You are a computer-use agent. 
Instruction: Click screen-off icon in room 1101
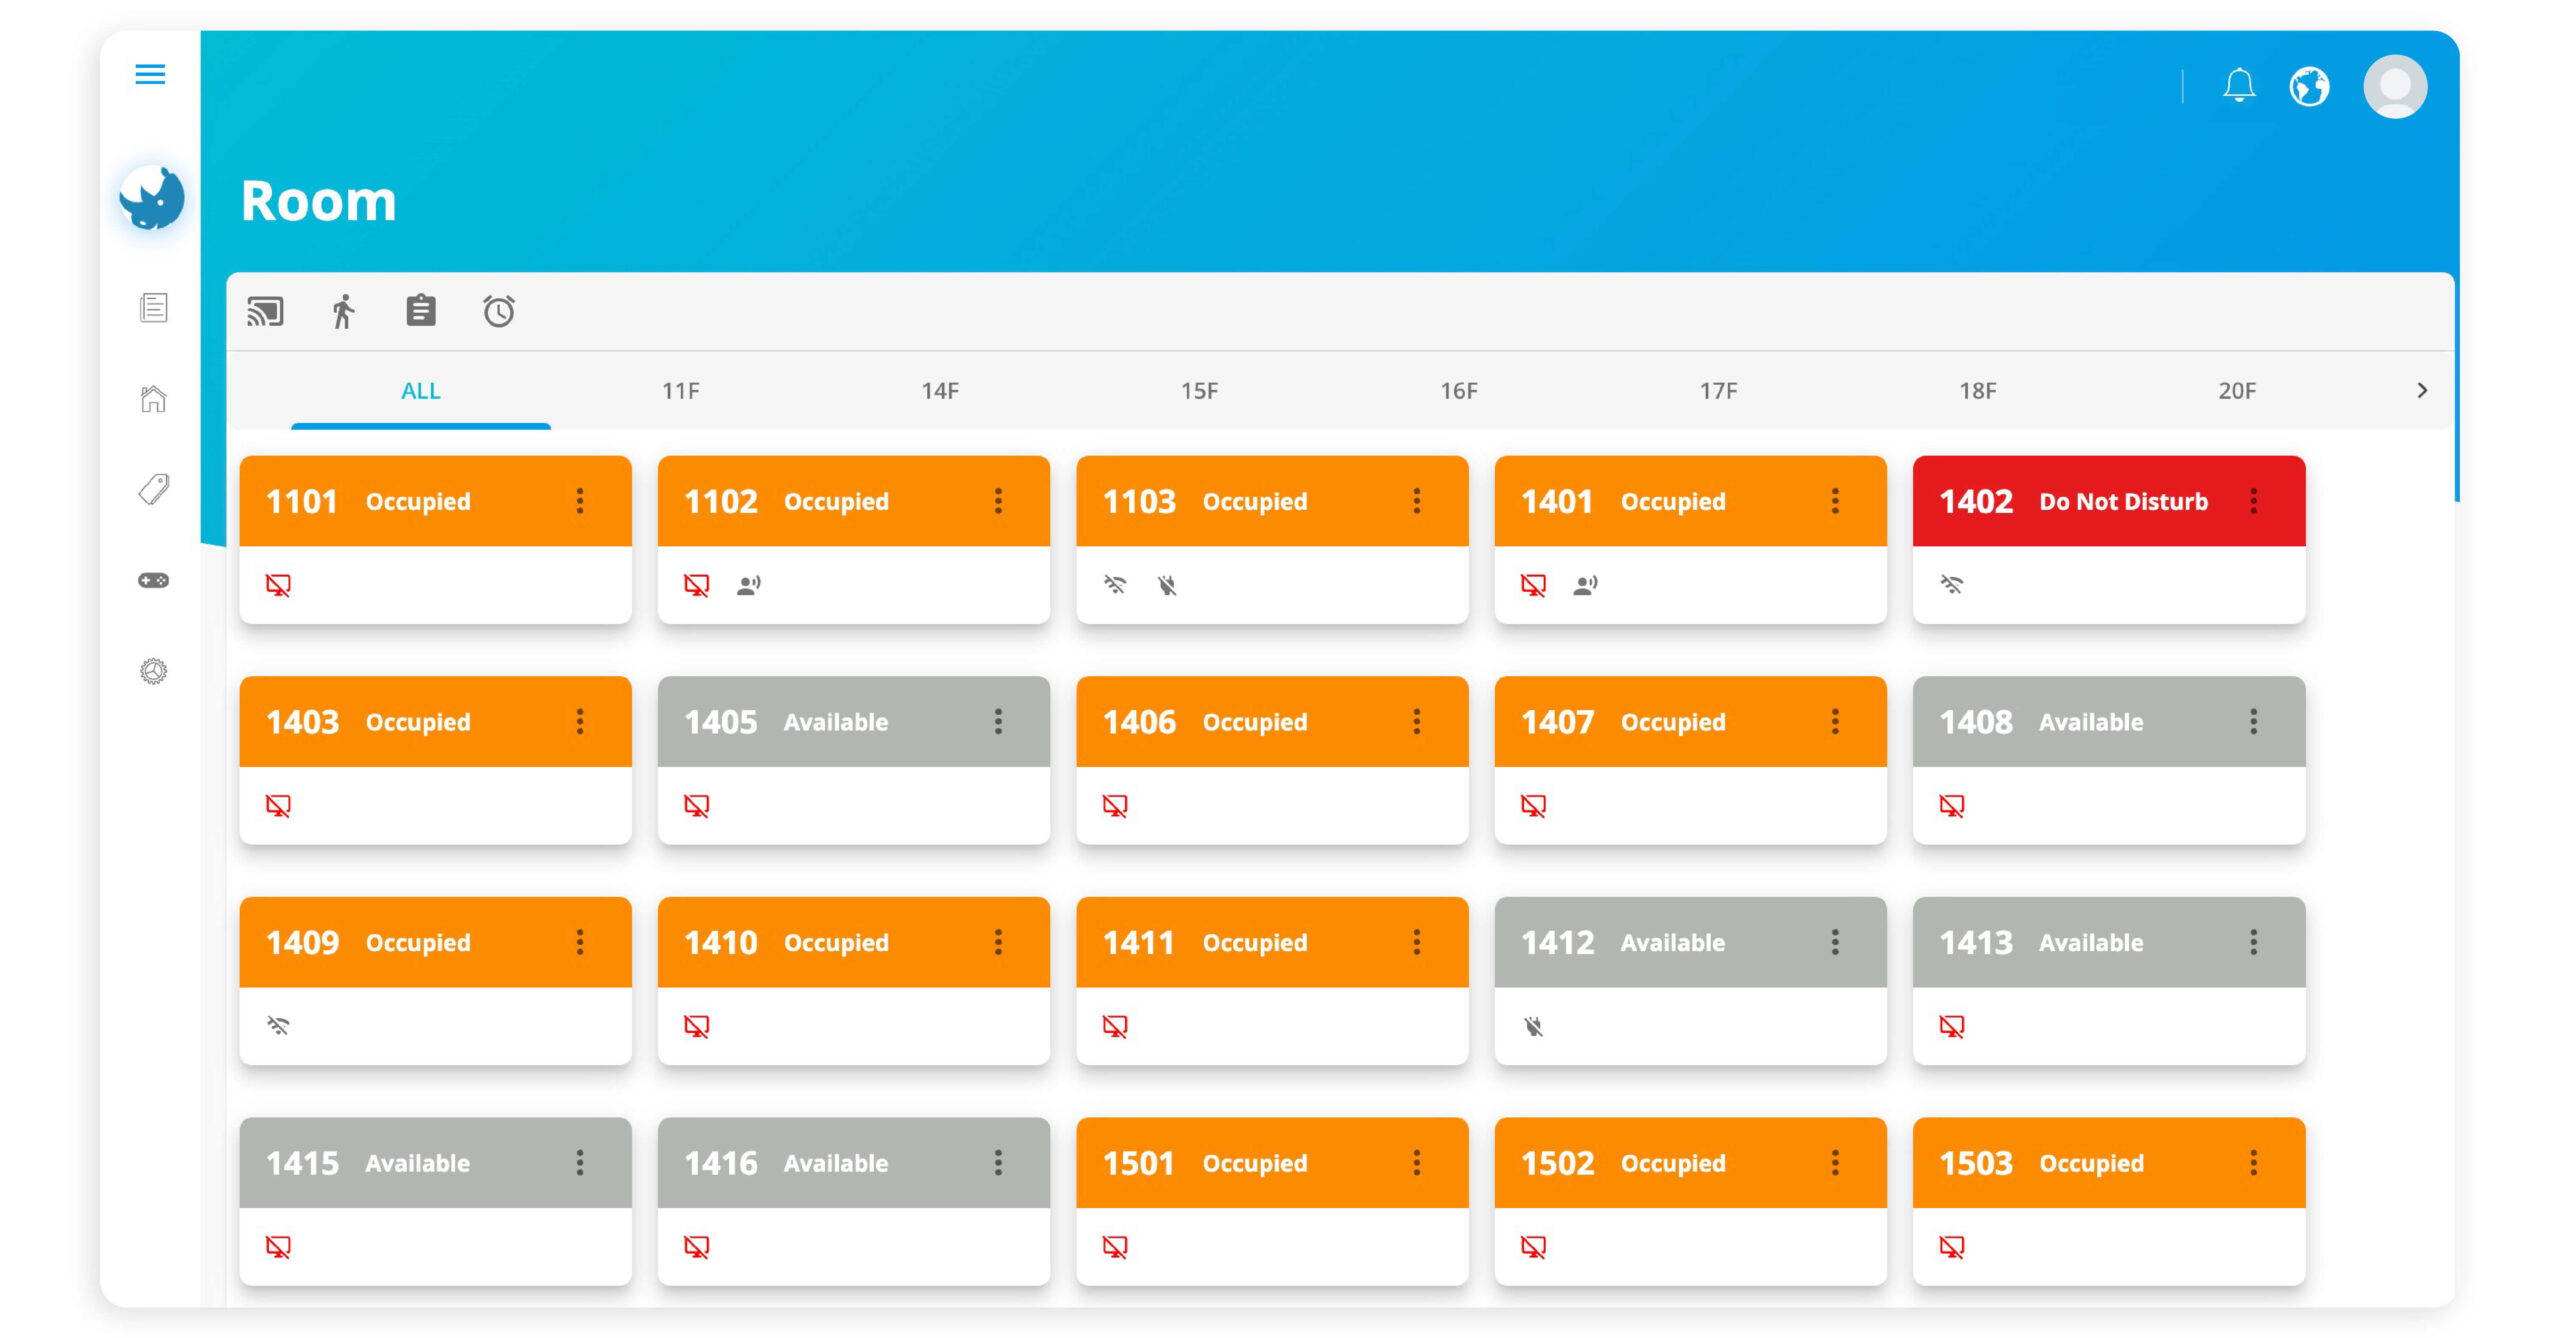278,585
